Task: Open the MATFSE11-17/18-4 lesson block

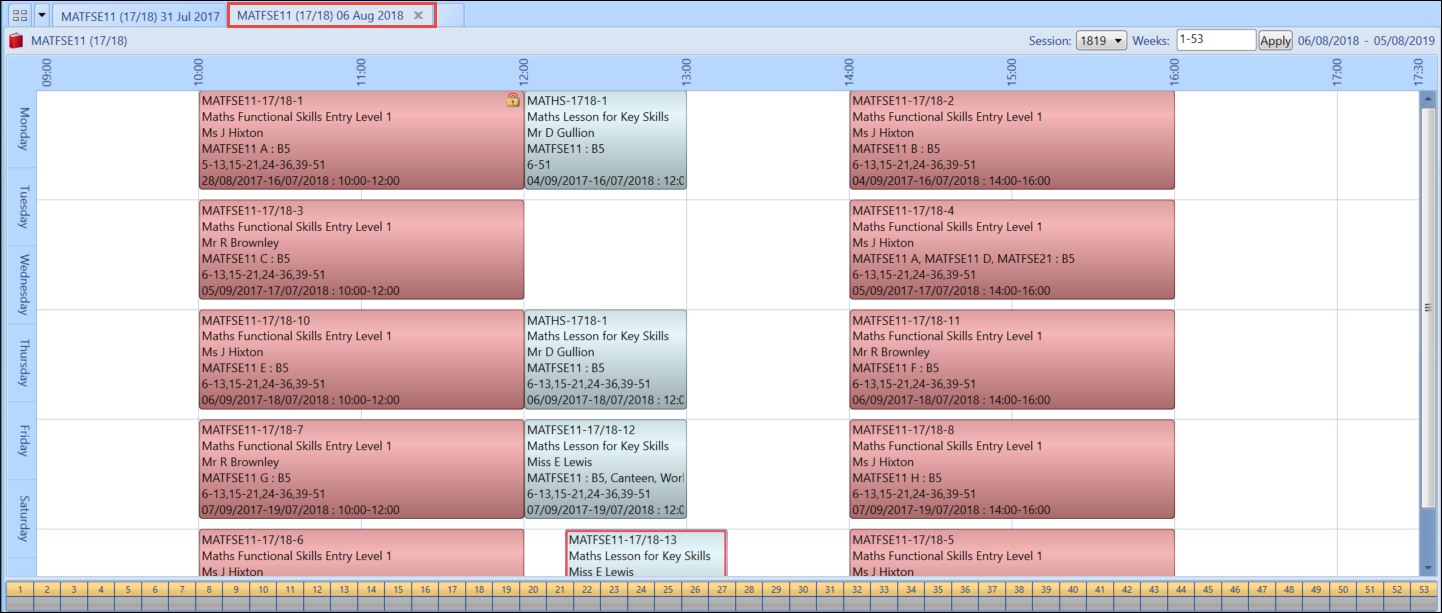Action: click(x=1012, y=250)
